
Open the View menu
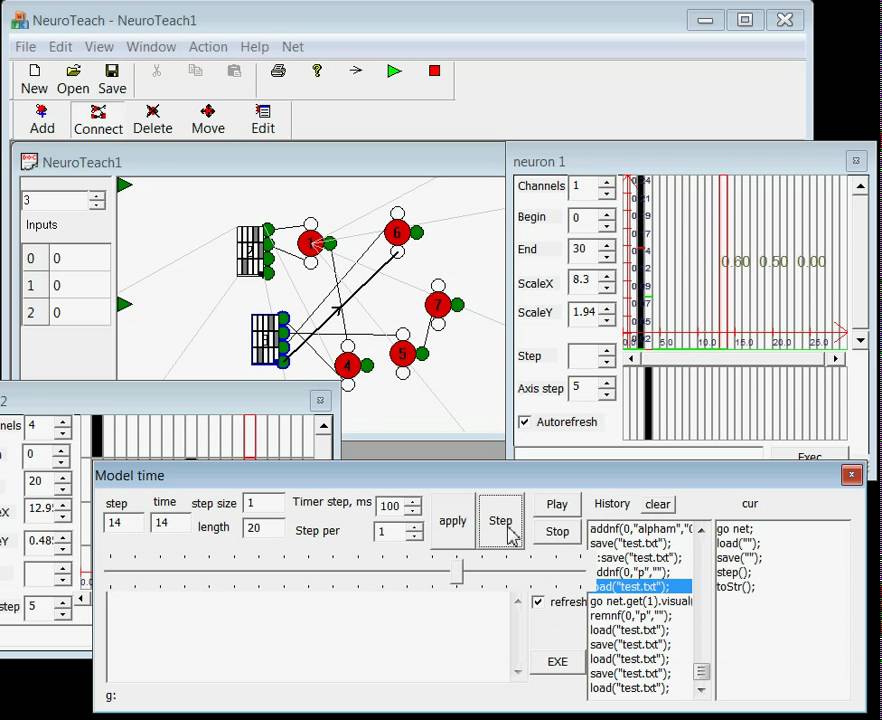[99, 47]
